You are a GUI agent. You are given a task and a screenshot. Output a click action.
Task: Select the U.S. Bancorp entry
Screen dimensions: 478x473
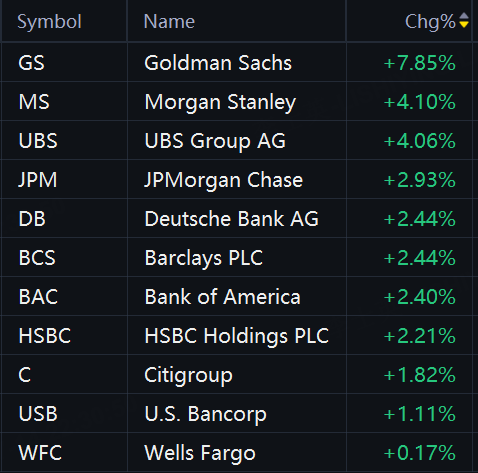(205, 414)
